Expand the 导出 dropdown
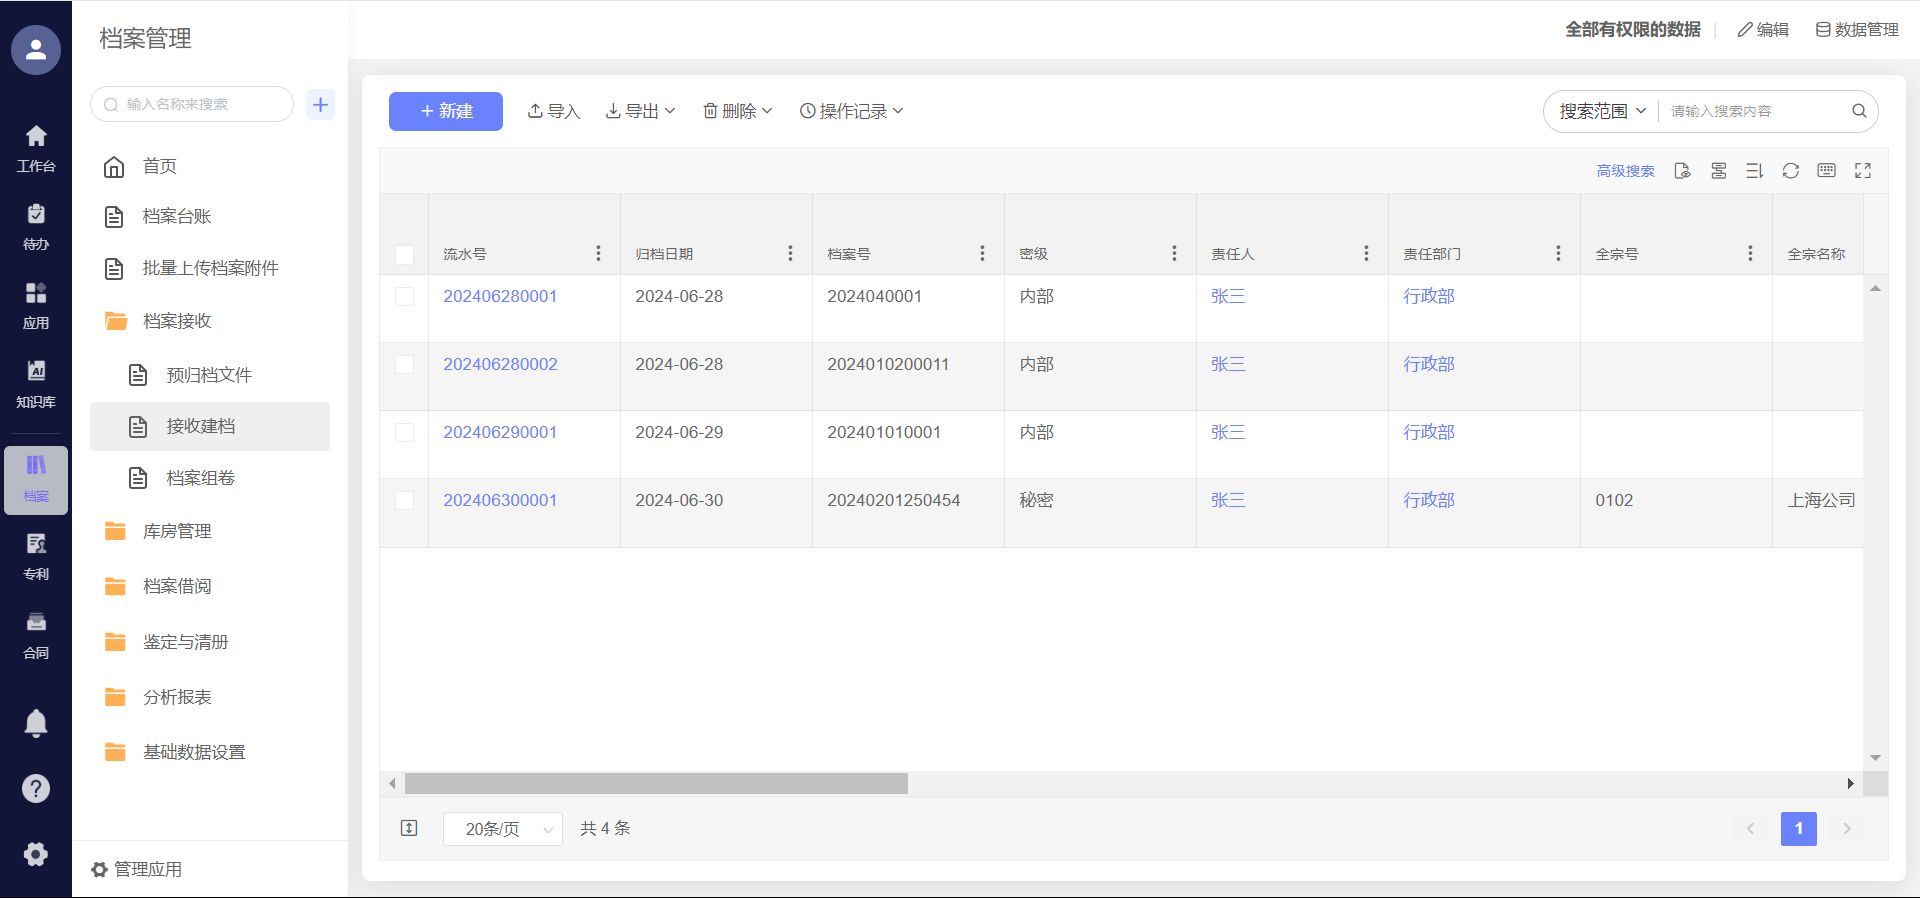Screen dimensions: 1920x898 click(x=641, y=111)
